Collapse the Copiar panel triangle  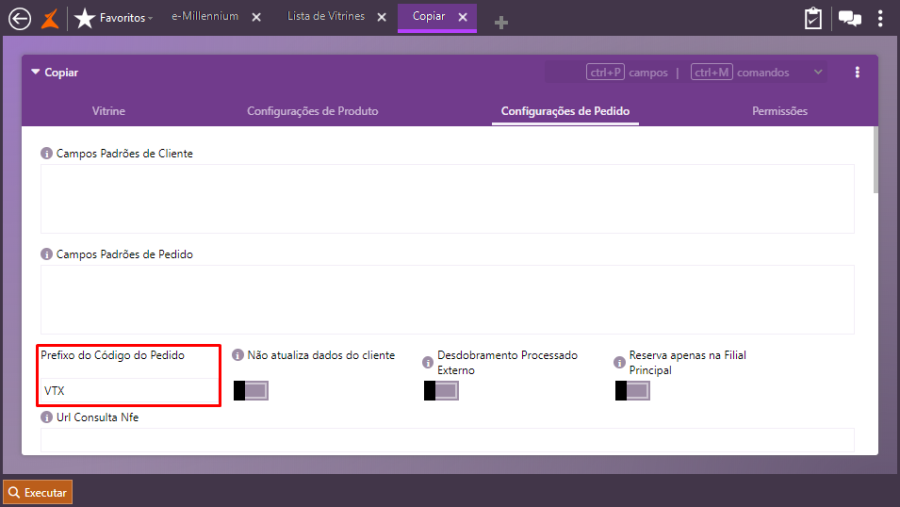36,72
